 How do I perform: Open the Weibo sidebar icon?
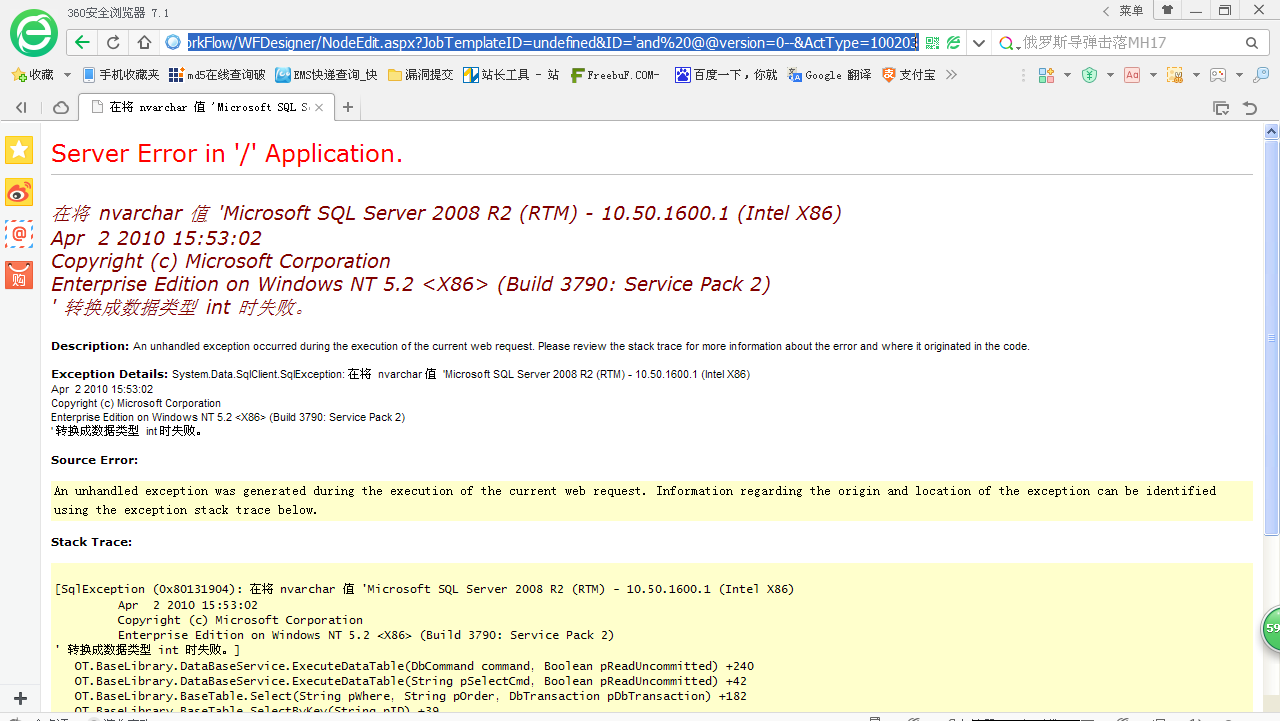(19, 192)
